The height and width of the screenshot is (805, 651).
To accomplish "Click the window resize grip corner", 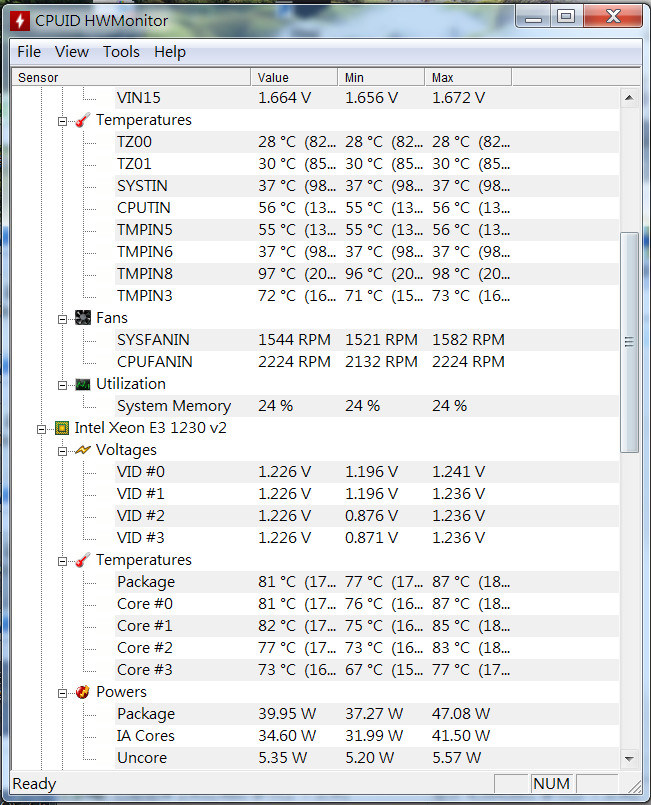I will click(x=635, y=785).
